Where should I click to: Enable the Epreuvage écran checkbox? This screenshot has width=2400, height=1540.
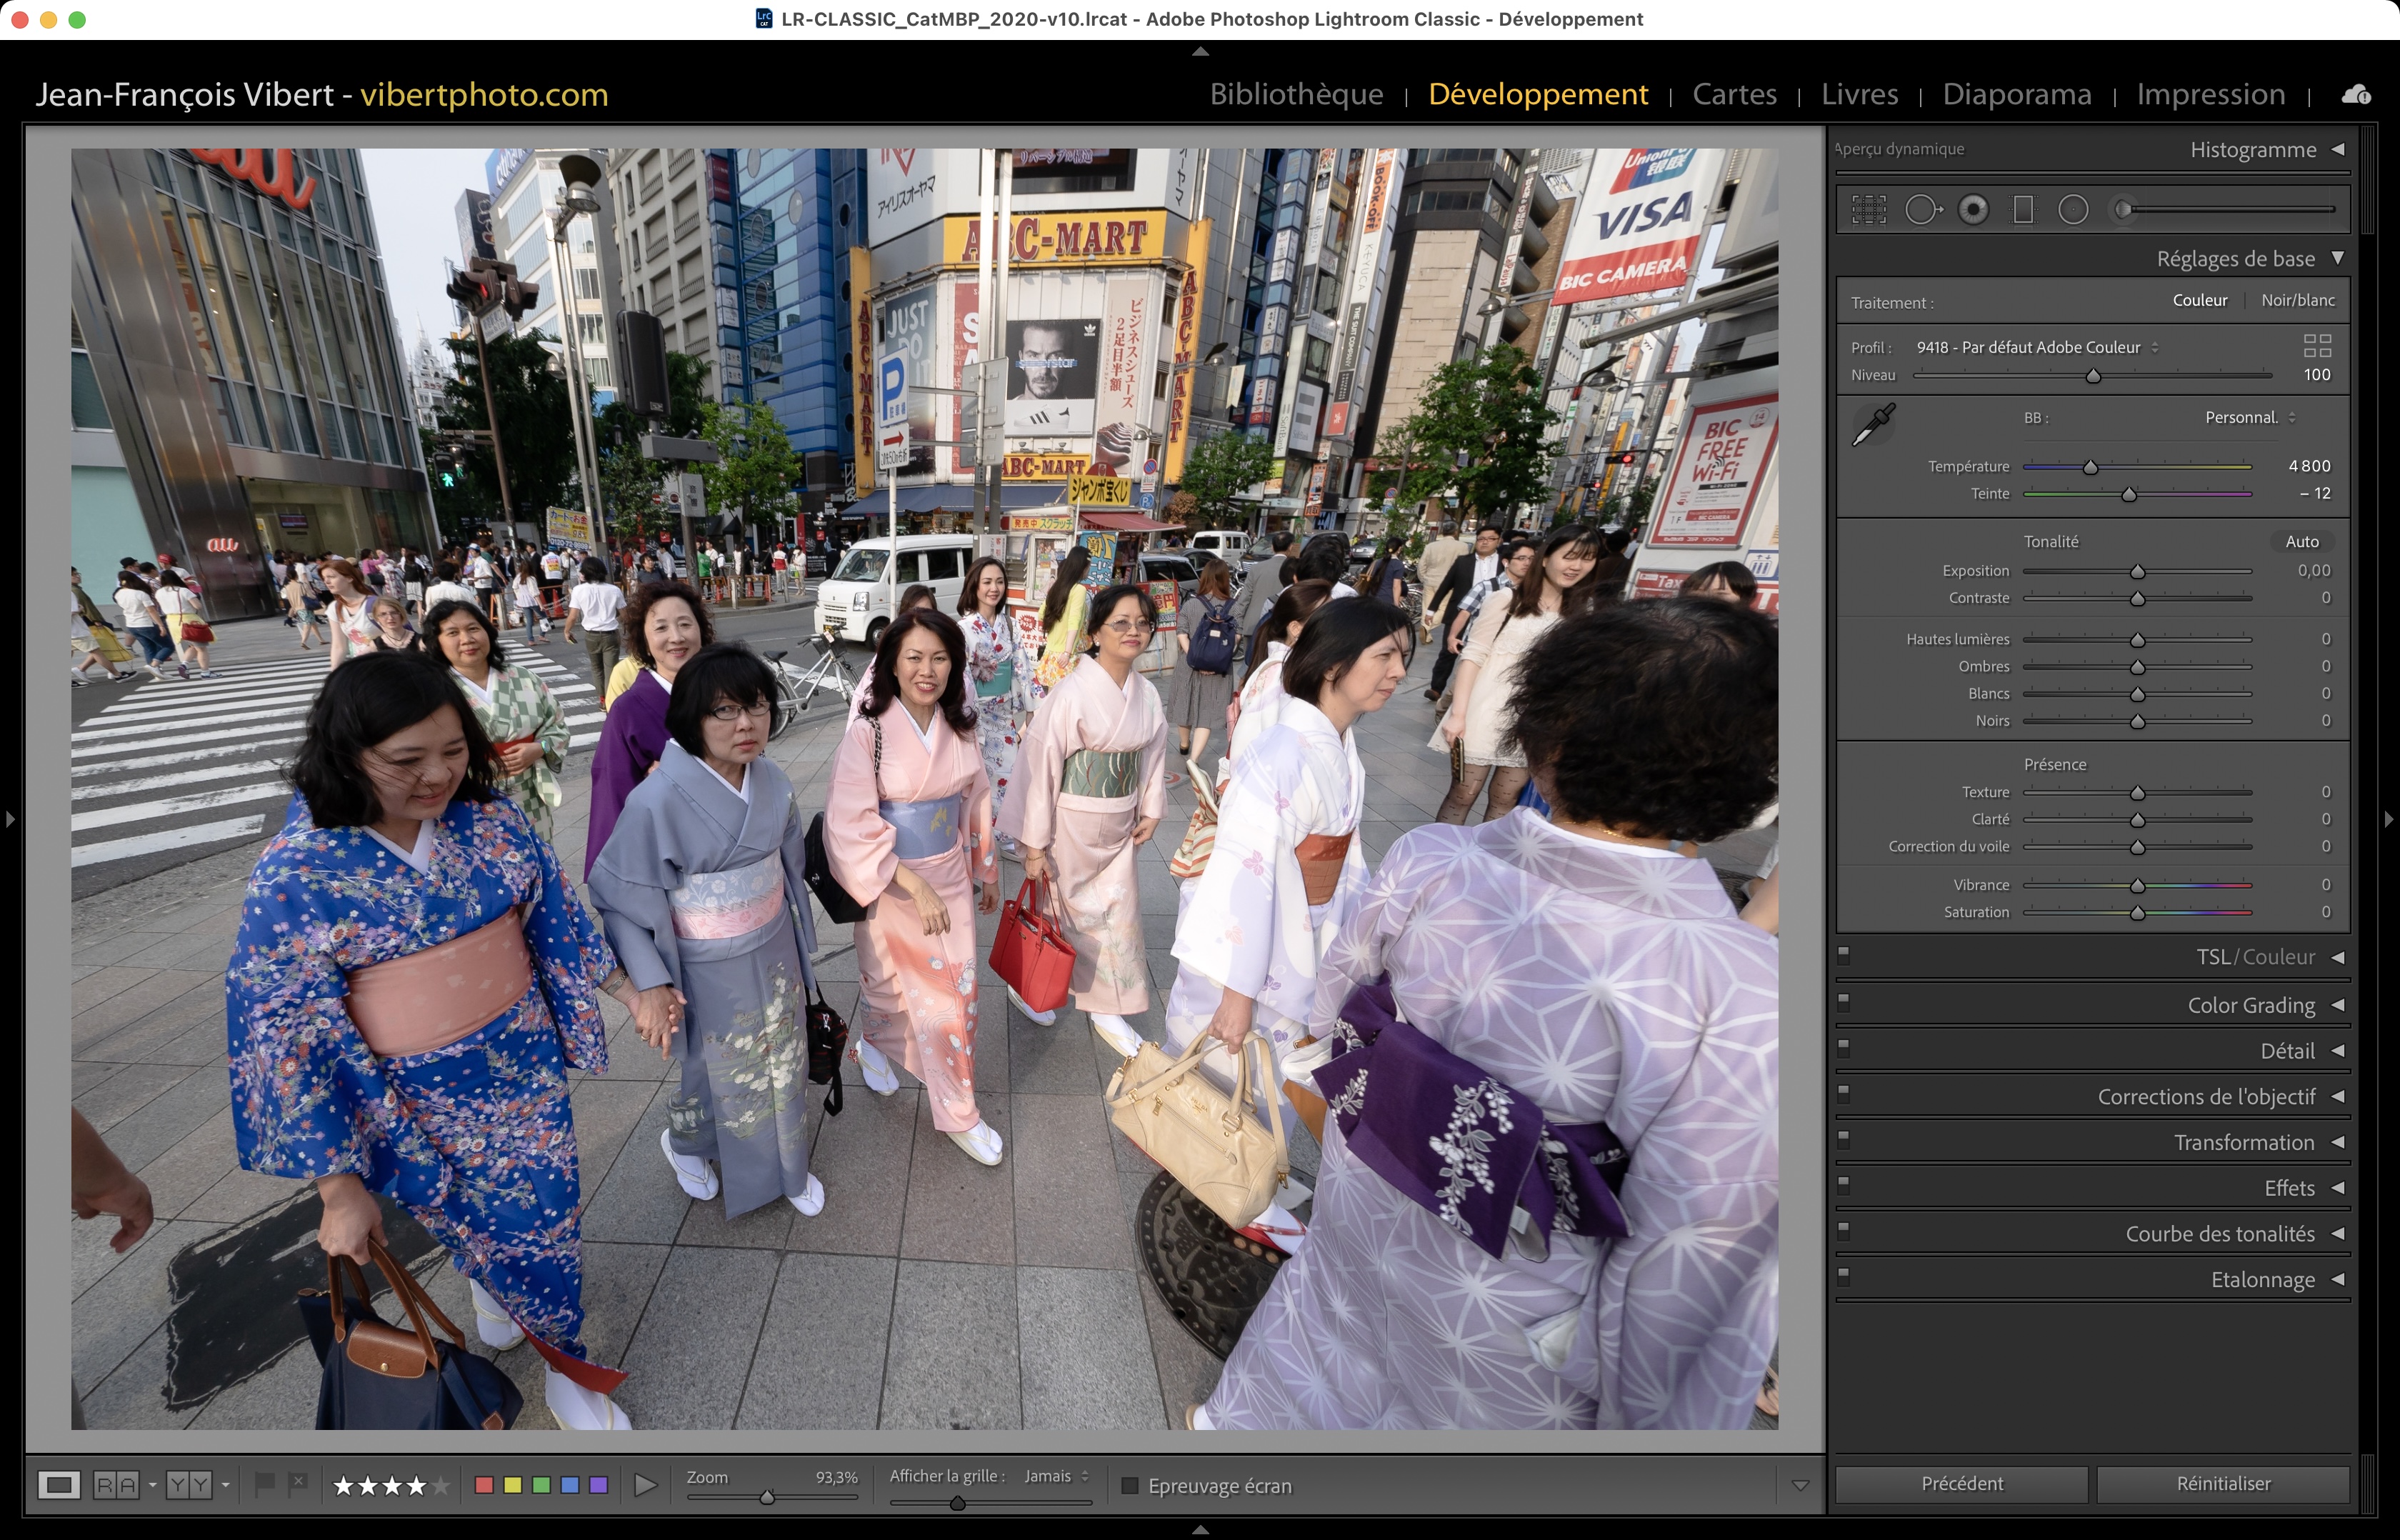click(x=1130, y=1485)
